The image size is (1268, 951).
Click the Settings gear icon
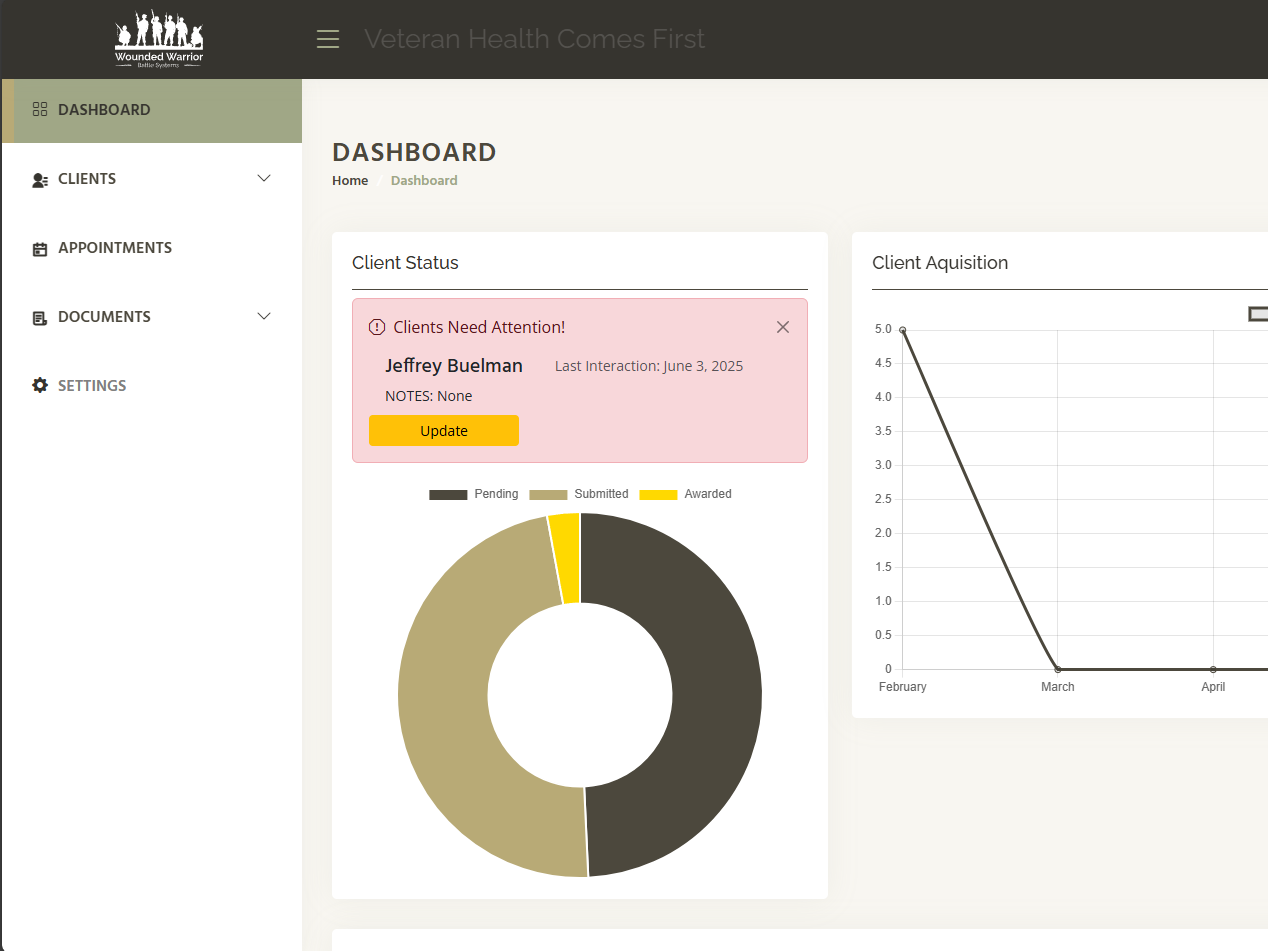(x=40, y=385)
